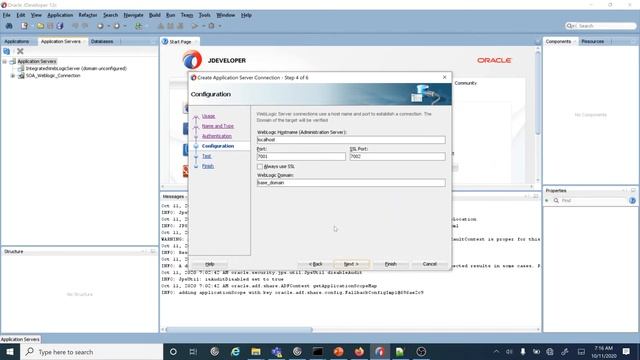Open Firefox from taskbar
Image resolution: width=640 pixels, height=360 pixels.
[x=359, y=351]
